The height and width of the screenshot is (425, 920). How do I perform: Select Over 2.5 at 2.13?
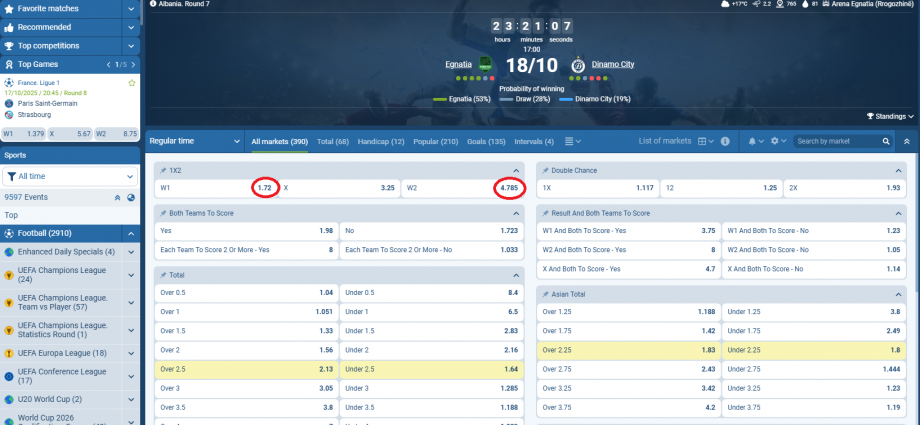pyautogui.click(x=246, y=369)
